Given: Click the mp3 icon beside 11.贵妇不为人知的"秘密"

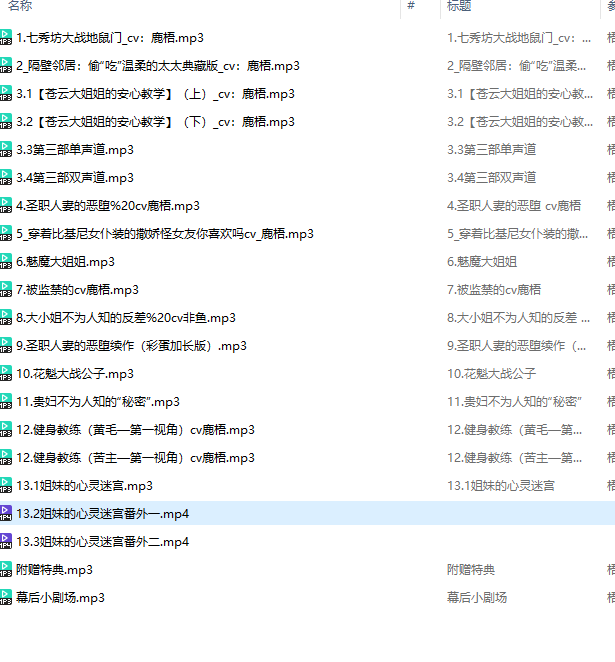Looking at the screenshot, I should pos(6,401).
